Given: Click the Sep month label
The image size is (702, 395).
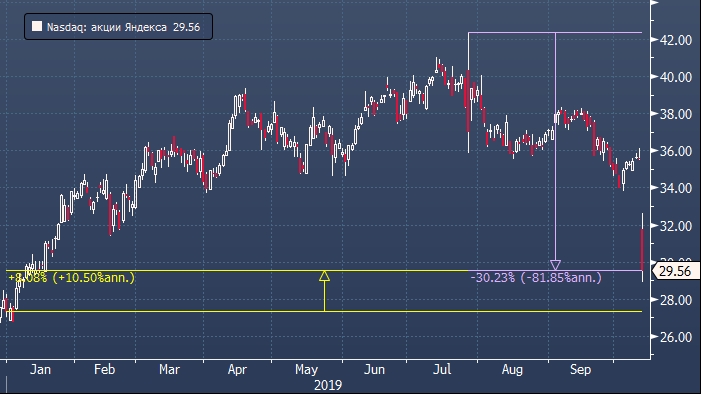Looking at the screenshot, I should [x=580, y=370].
